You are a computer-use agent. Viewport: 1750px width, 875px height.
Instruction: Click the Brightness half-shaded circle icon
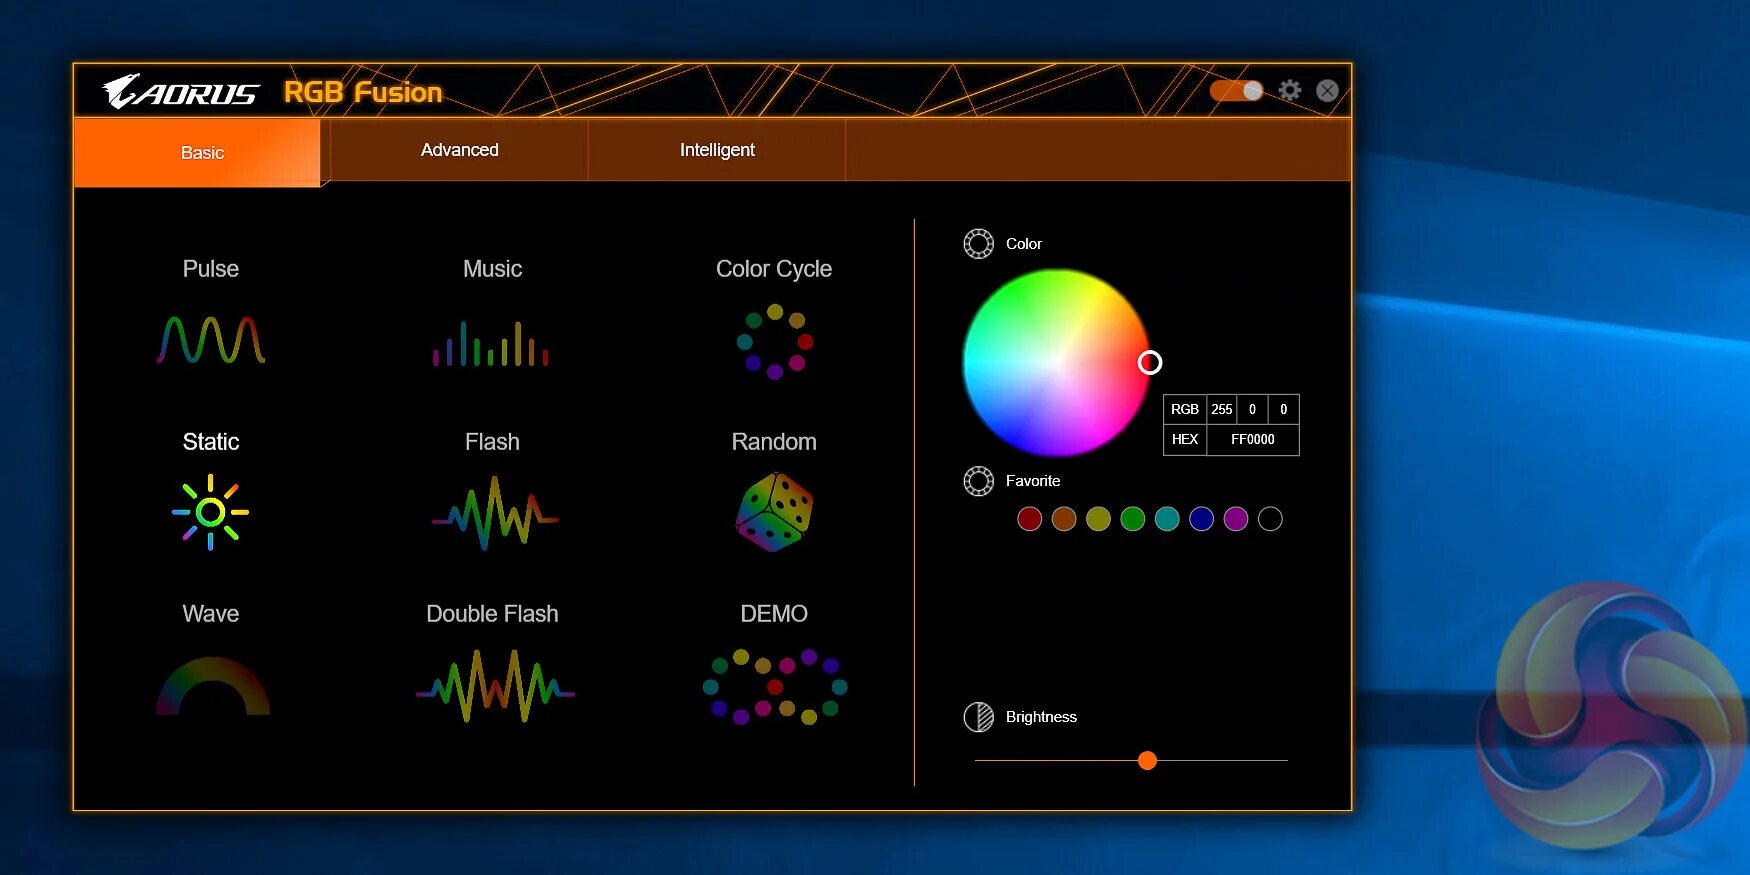tap(978, 717)
